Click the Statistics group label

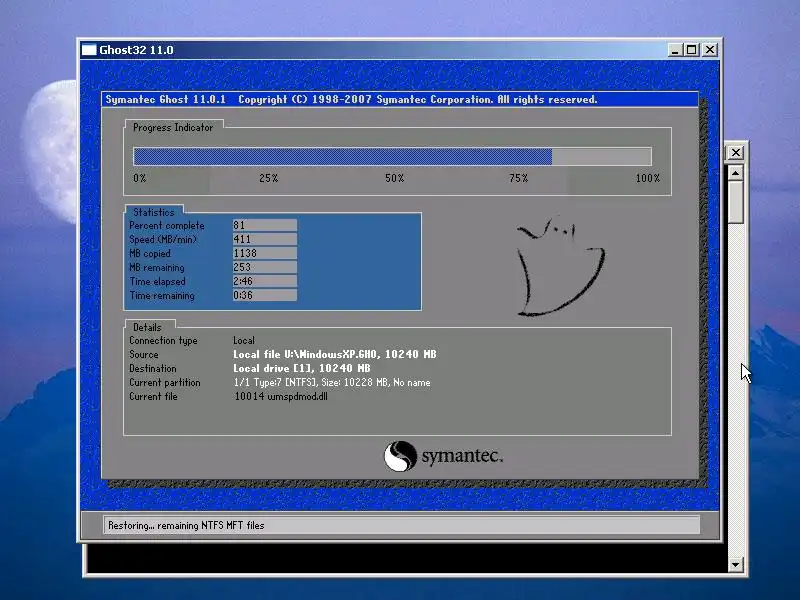click(154, 212)
